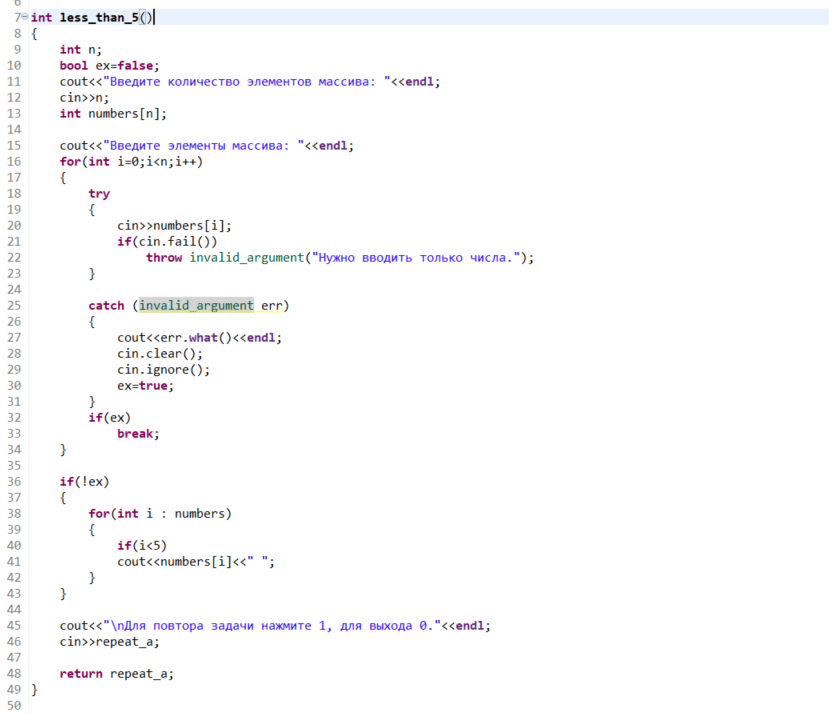
Task: Click line number 19 in the gutter
Action: 14,209
